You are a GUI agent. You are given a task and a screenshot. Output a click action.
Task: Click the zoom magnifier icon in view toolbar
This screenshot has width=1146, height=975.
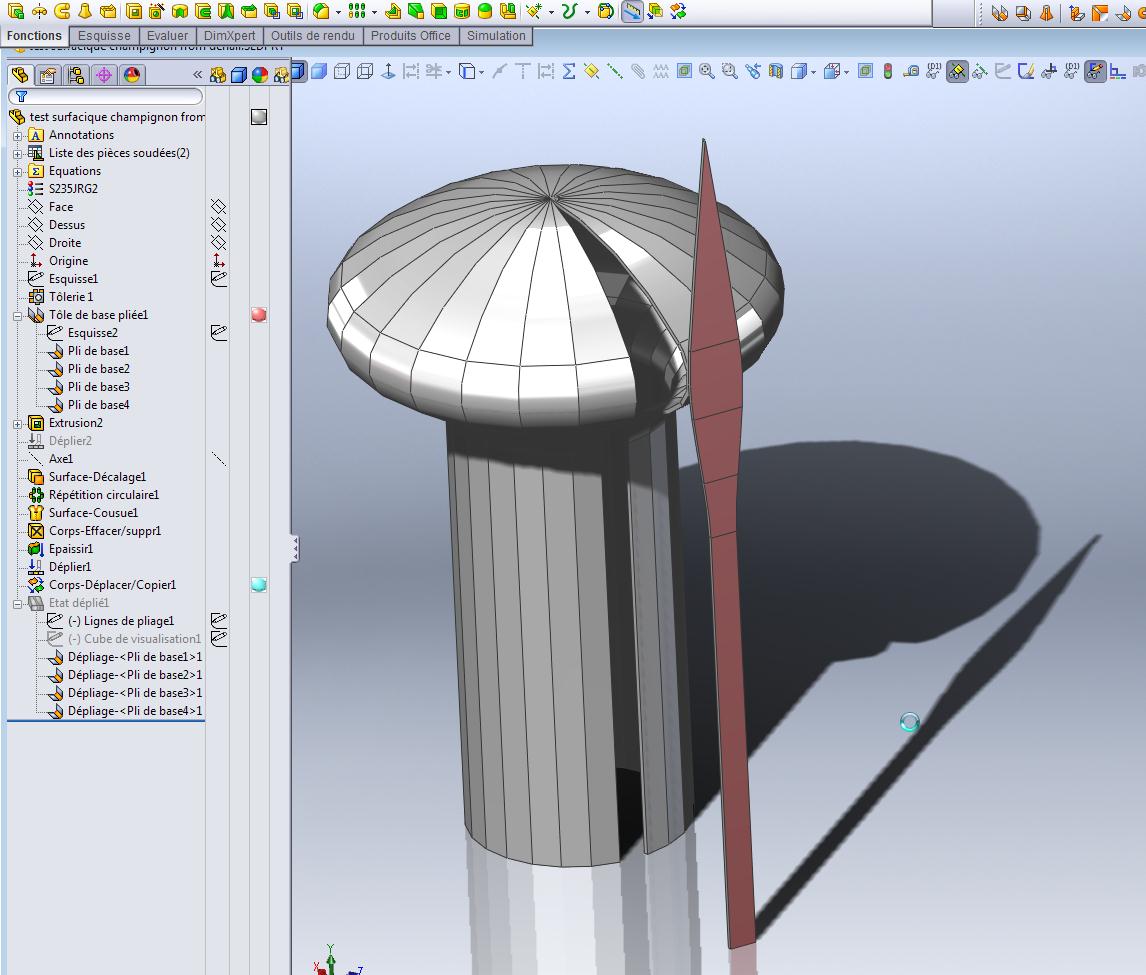tap(707, 71)
